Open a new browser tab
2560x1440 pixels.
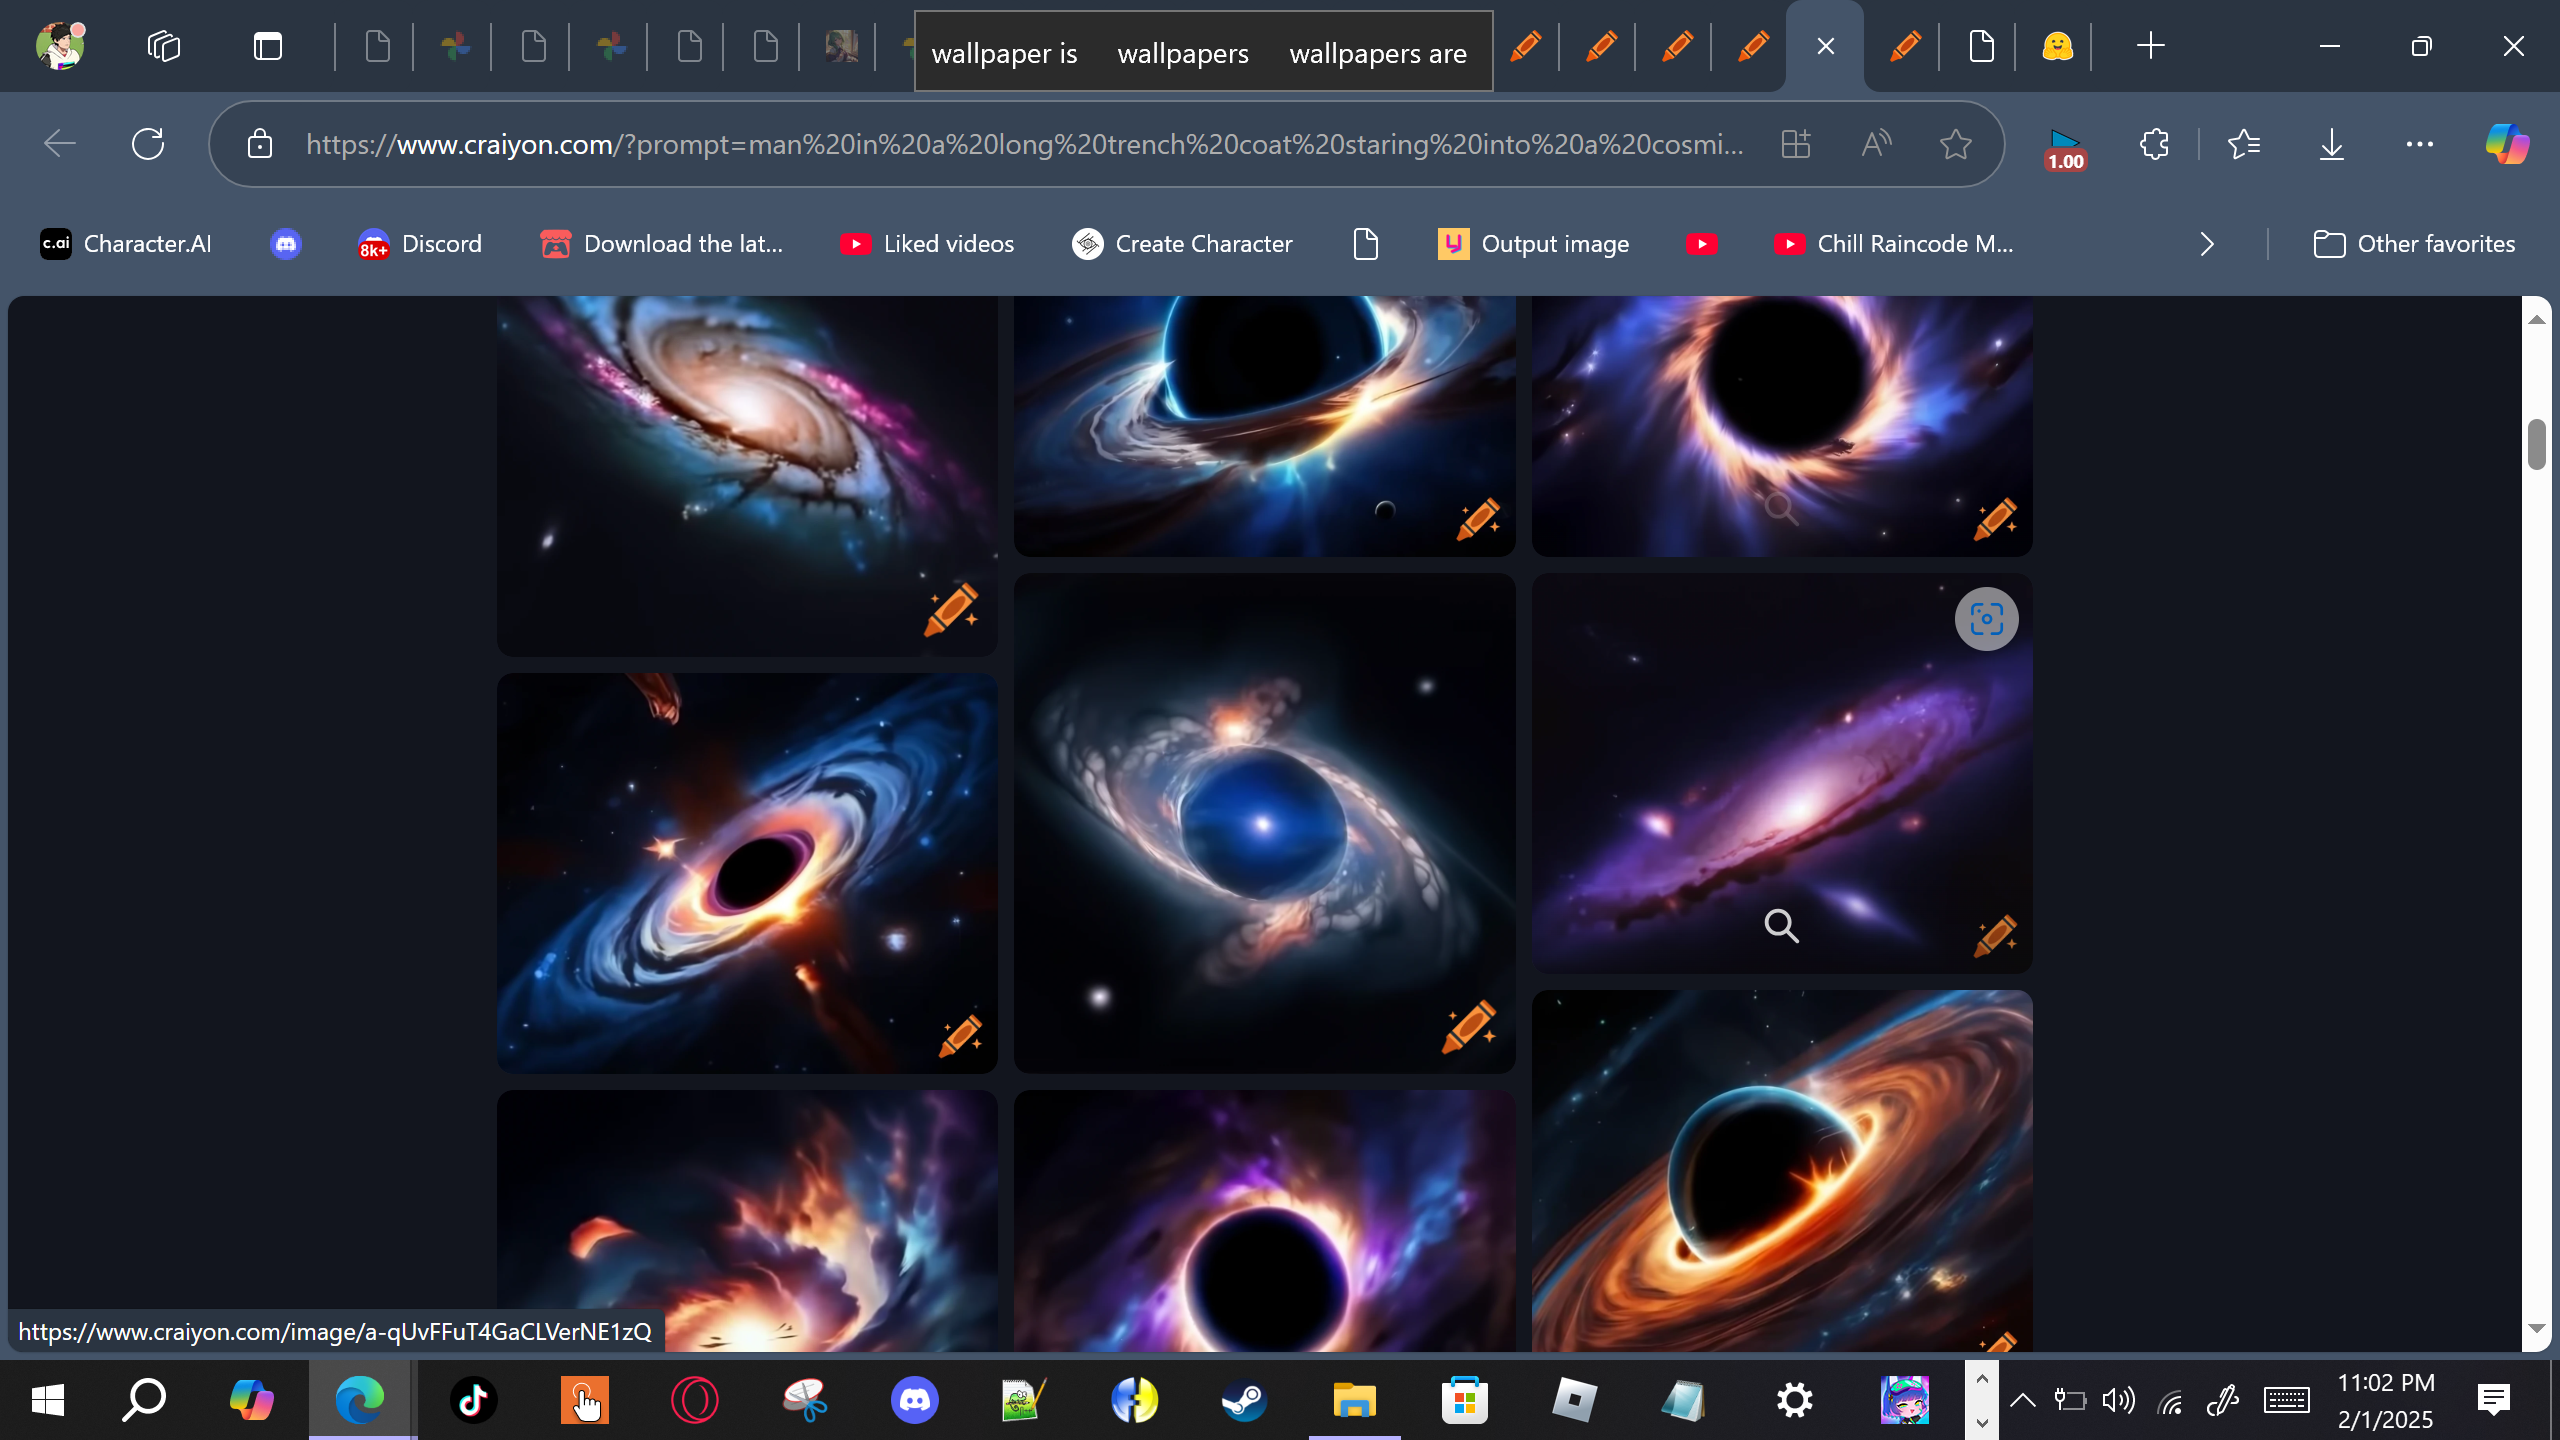2150,46
